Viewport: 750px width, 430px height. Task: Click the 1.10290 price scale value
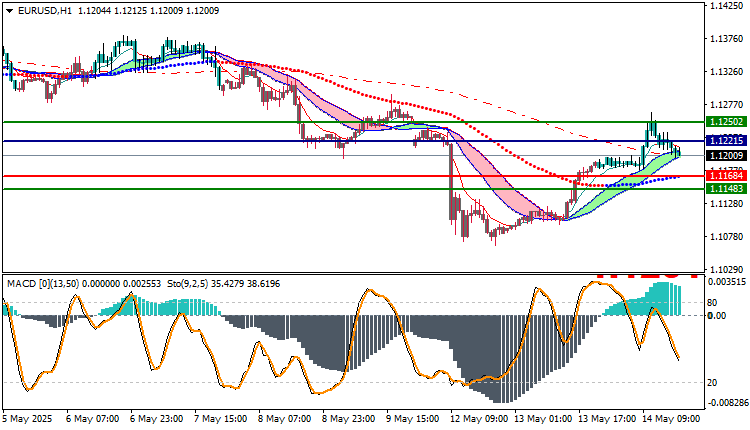coord(727,270)
